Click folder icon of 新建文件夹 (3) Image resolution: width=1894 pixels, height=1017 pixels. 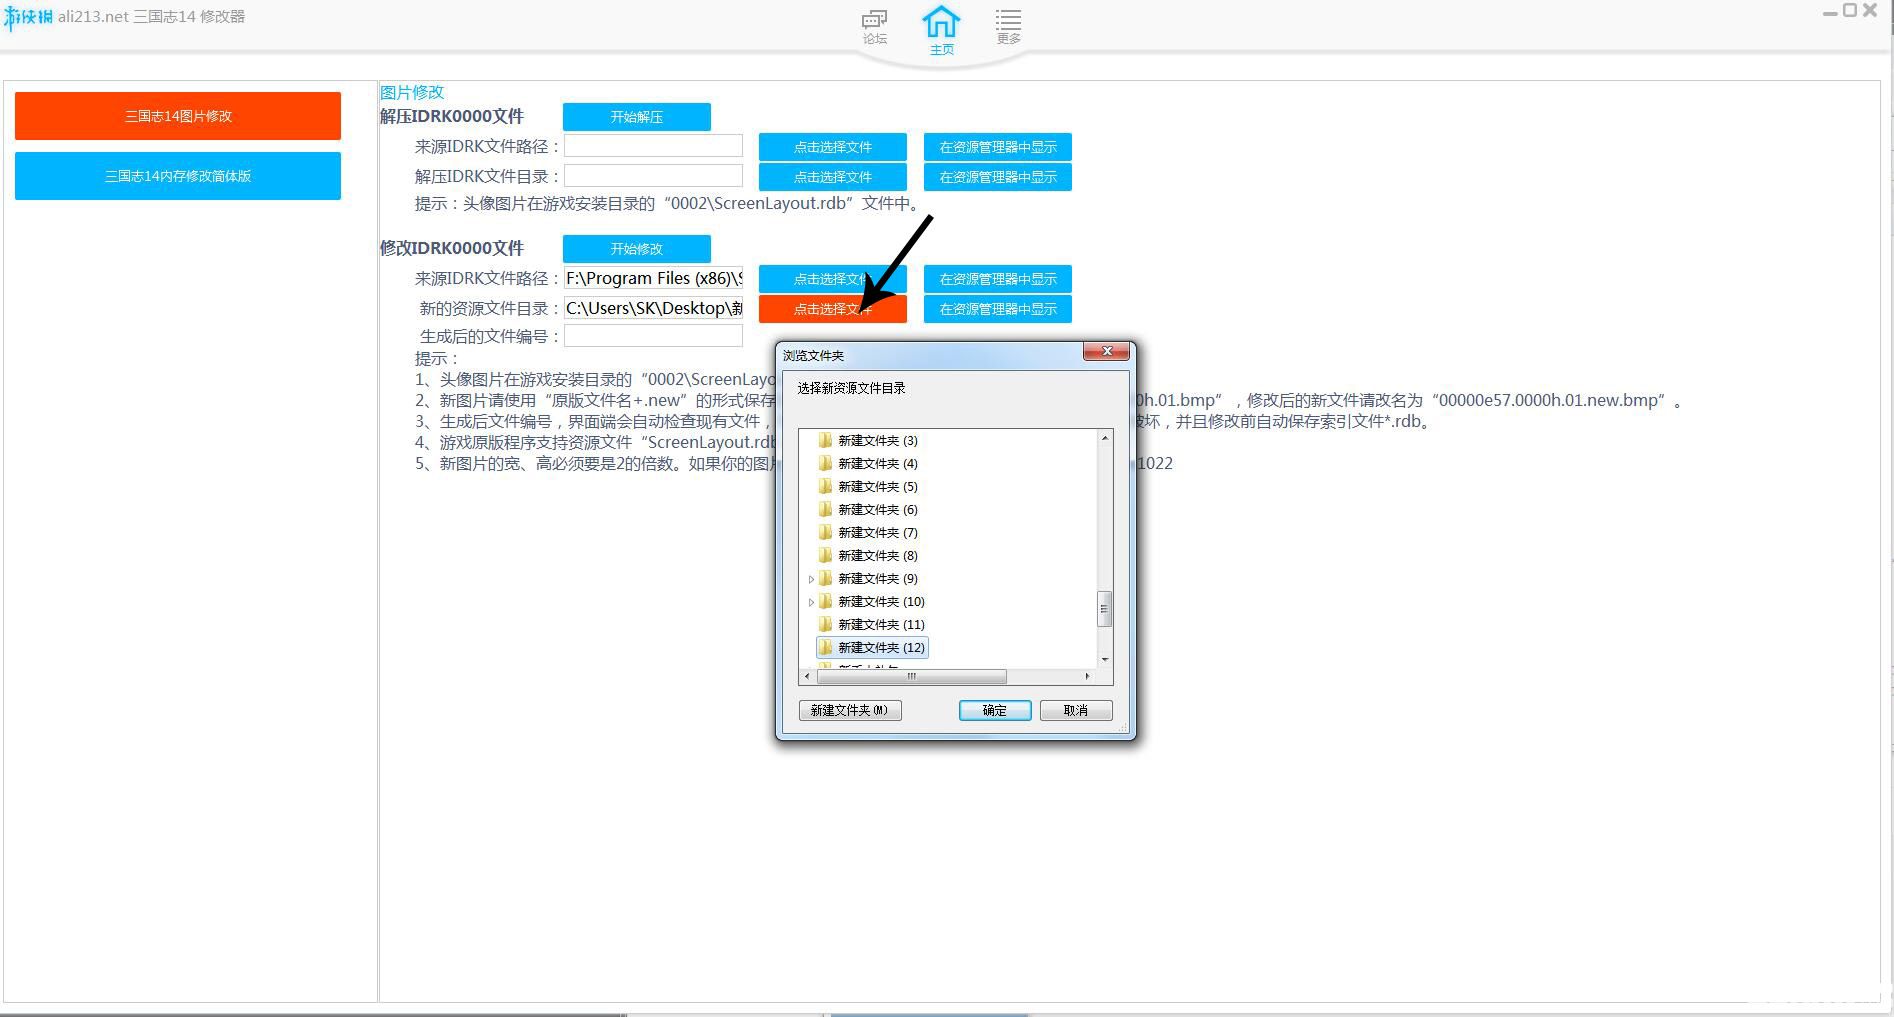coord(825,440)
